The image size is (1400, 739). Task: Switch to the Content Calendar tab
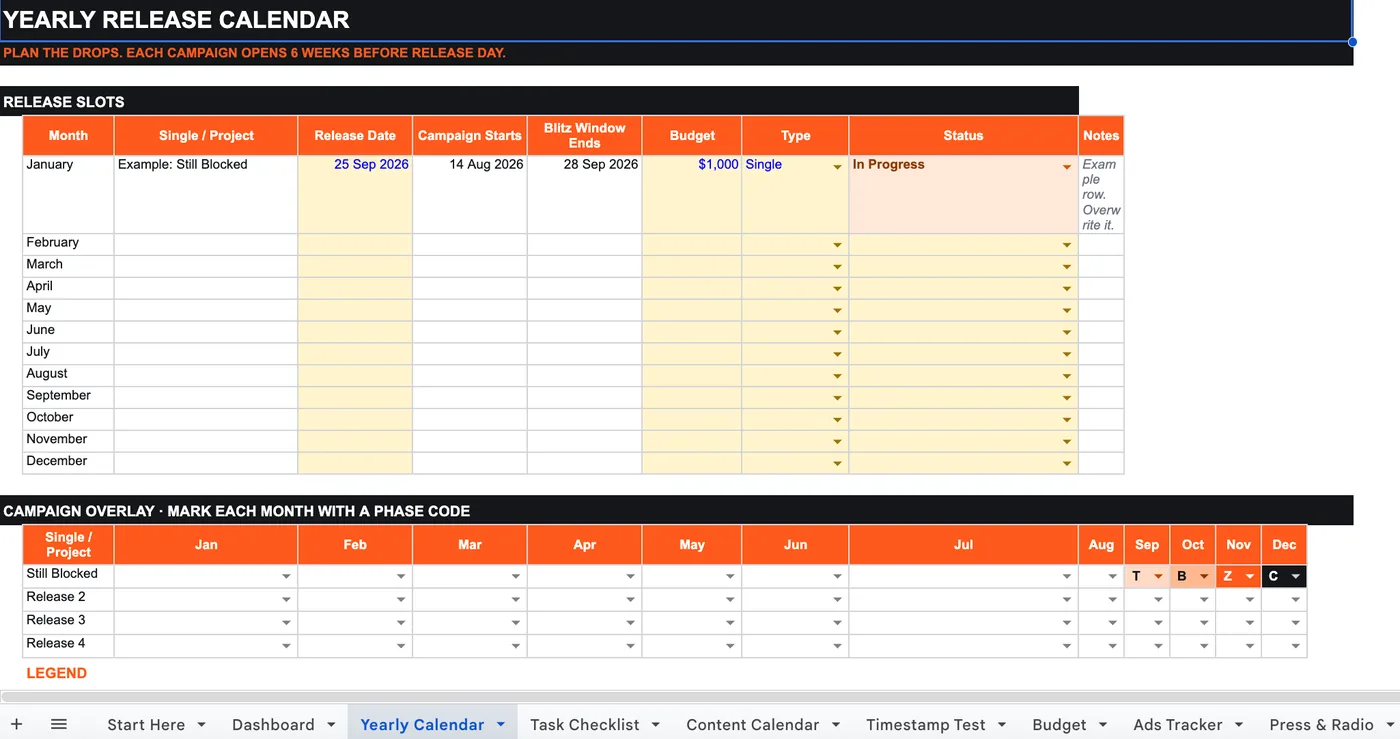(752, 724)
